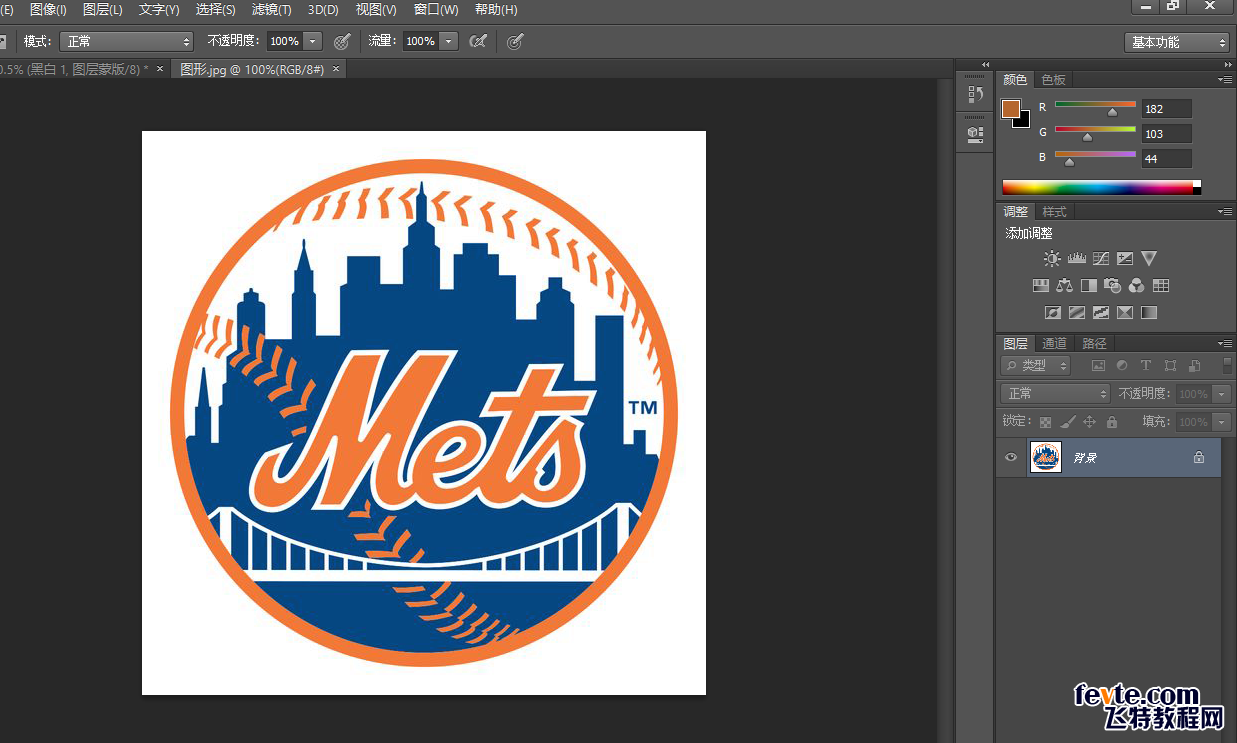Viewport: 1237px width, 743px height.
Task: Hide the 背景 layer with eye icon
Action: click(1011, 457)
